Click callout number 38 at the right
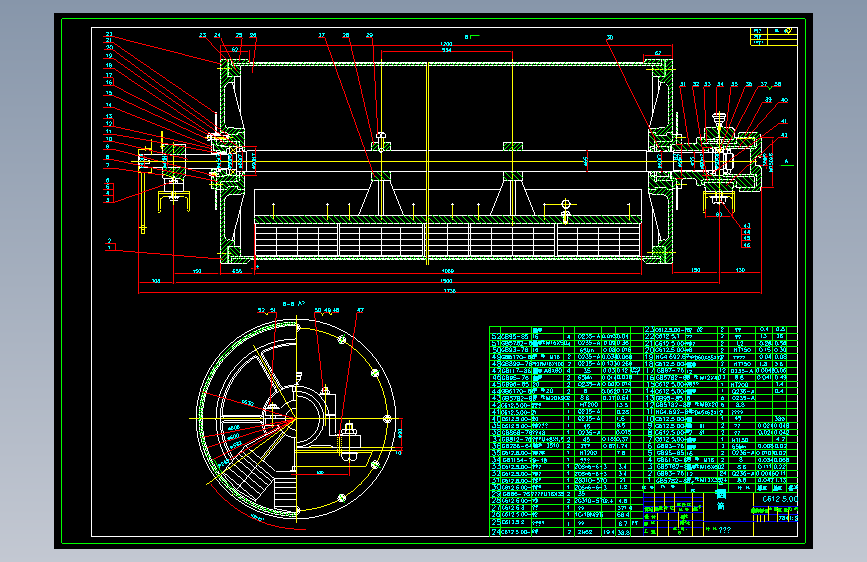 pos(778,85)
